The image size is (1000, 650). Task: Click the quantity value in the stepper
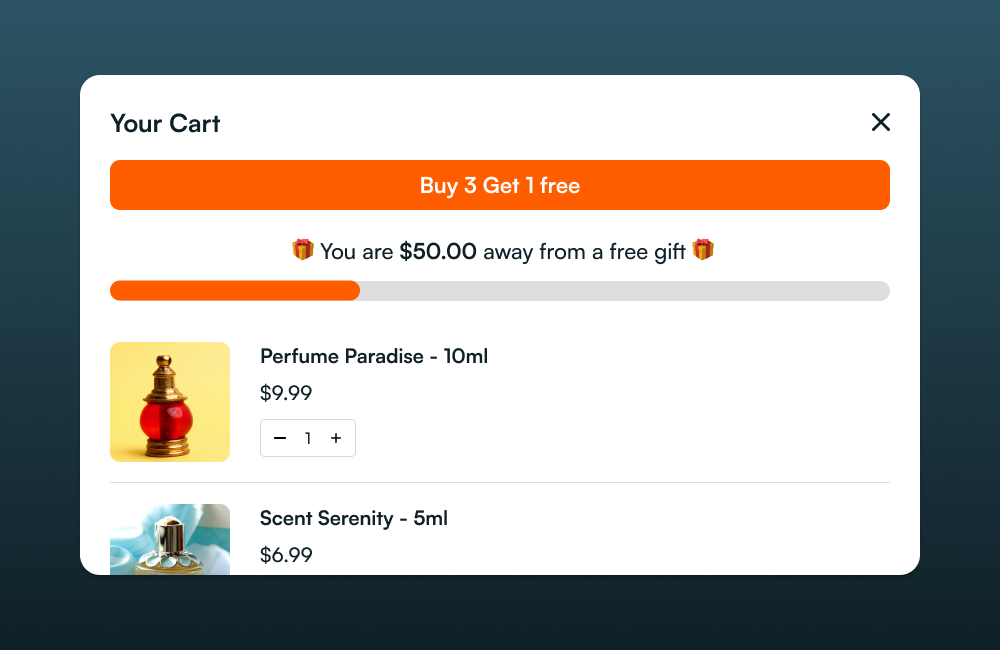click(x=308, y=438)
